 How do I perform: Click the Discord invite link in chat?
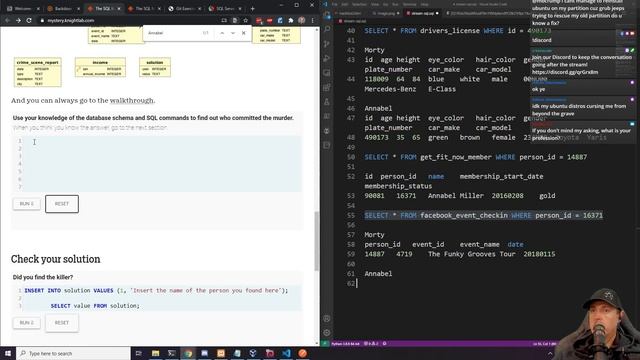[565, 72]
